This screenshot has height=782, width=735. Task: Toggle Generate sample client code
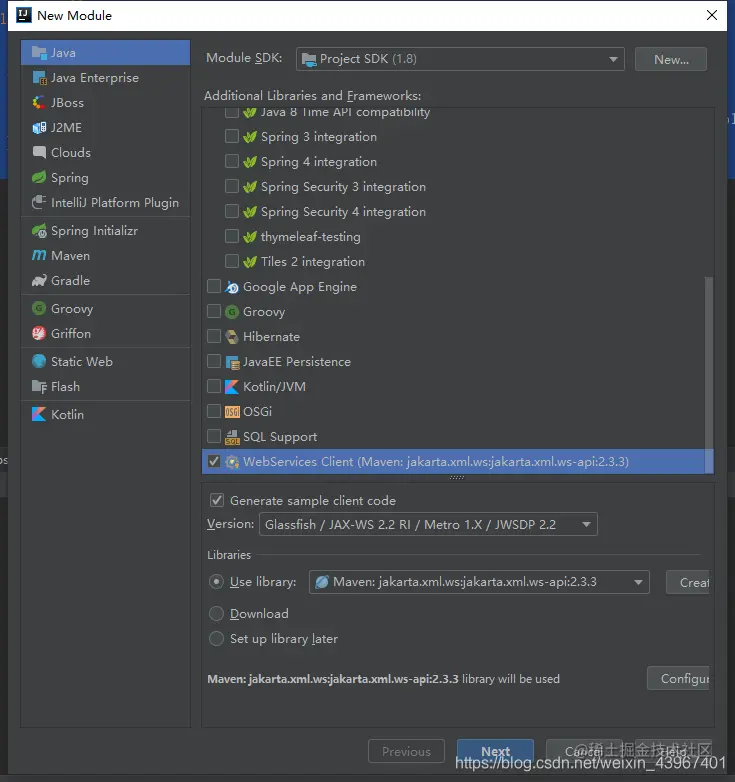(x=217, y=500)
